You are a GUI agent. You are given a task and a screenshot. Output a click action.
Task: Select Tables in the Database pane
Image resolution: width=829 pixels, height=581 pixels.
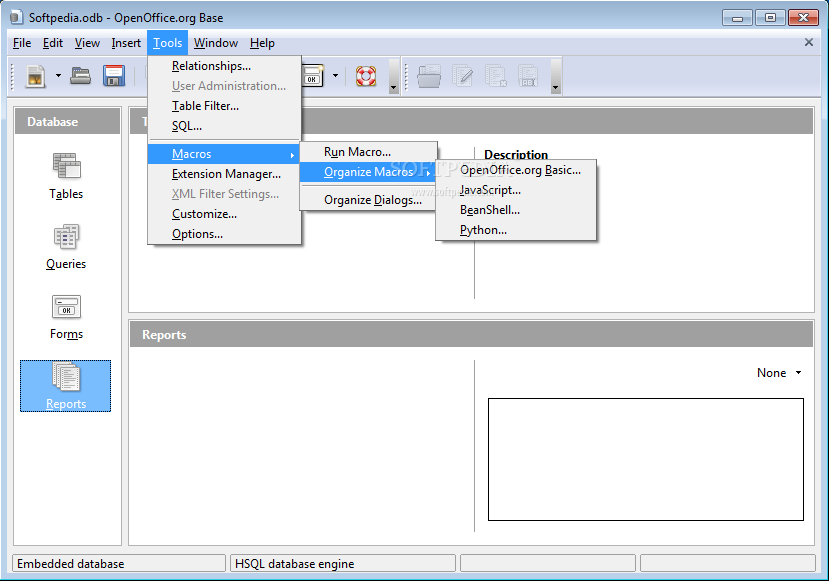66,176
